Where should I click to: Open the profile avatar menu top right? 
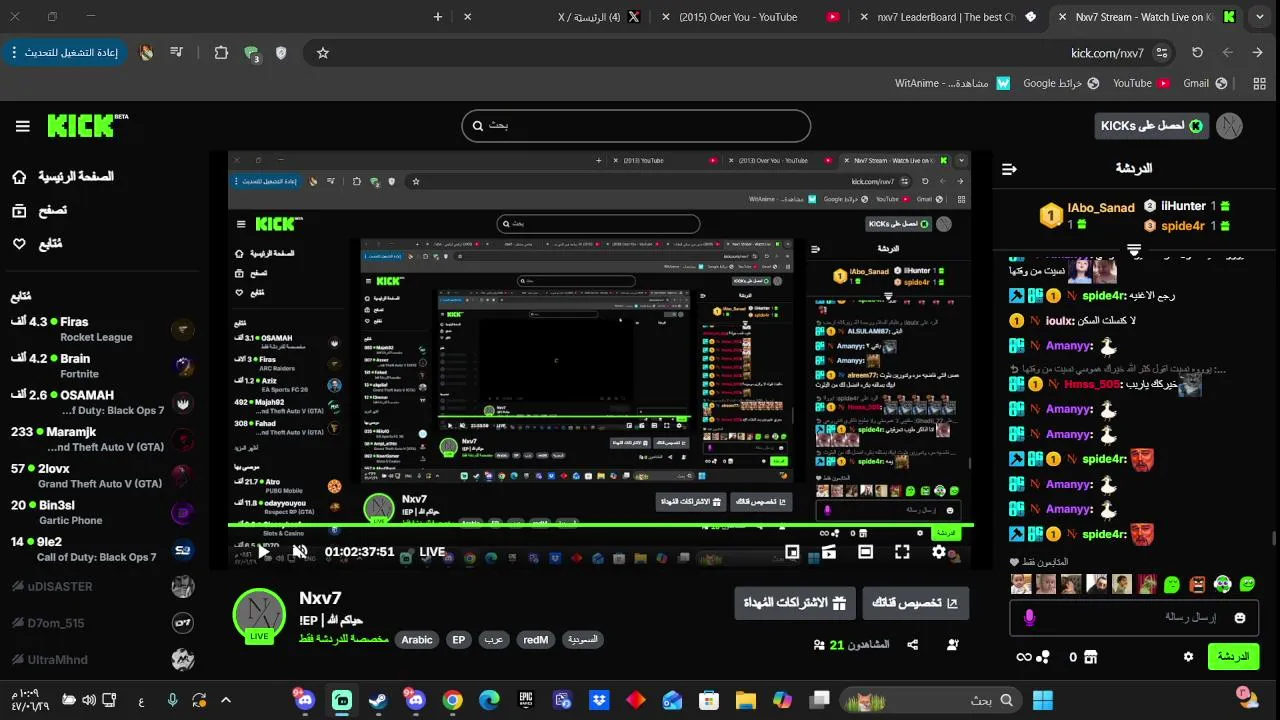(x=1229, y=126)
